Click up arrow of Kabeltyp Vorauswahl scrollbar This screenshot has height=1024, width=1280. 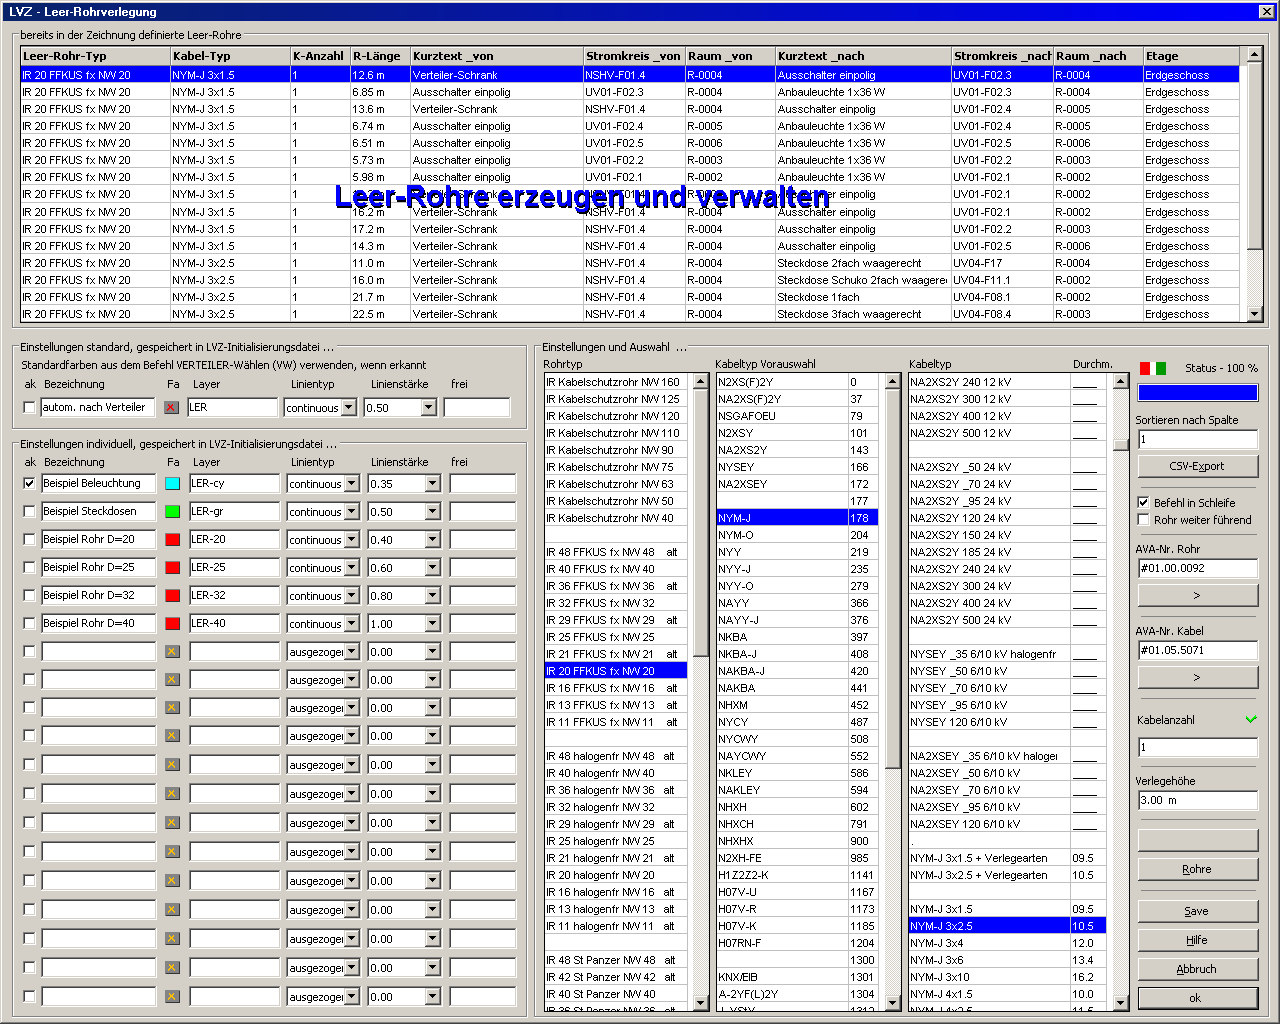893,381
